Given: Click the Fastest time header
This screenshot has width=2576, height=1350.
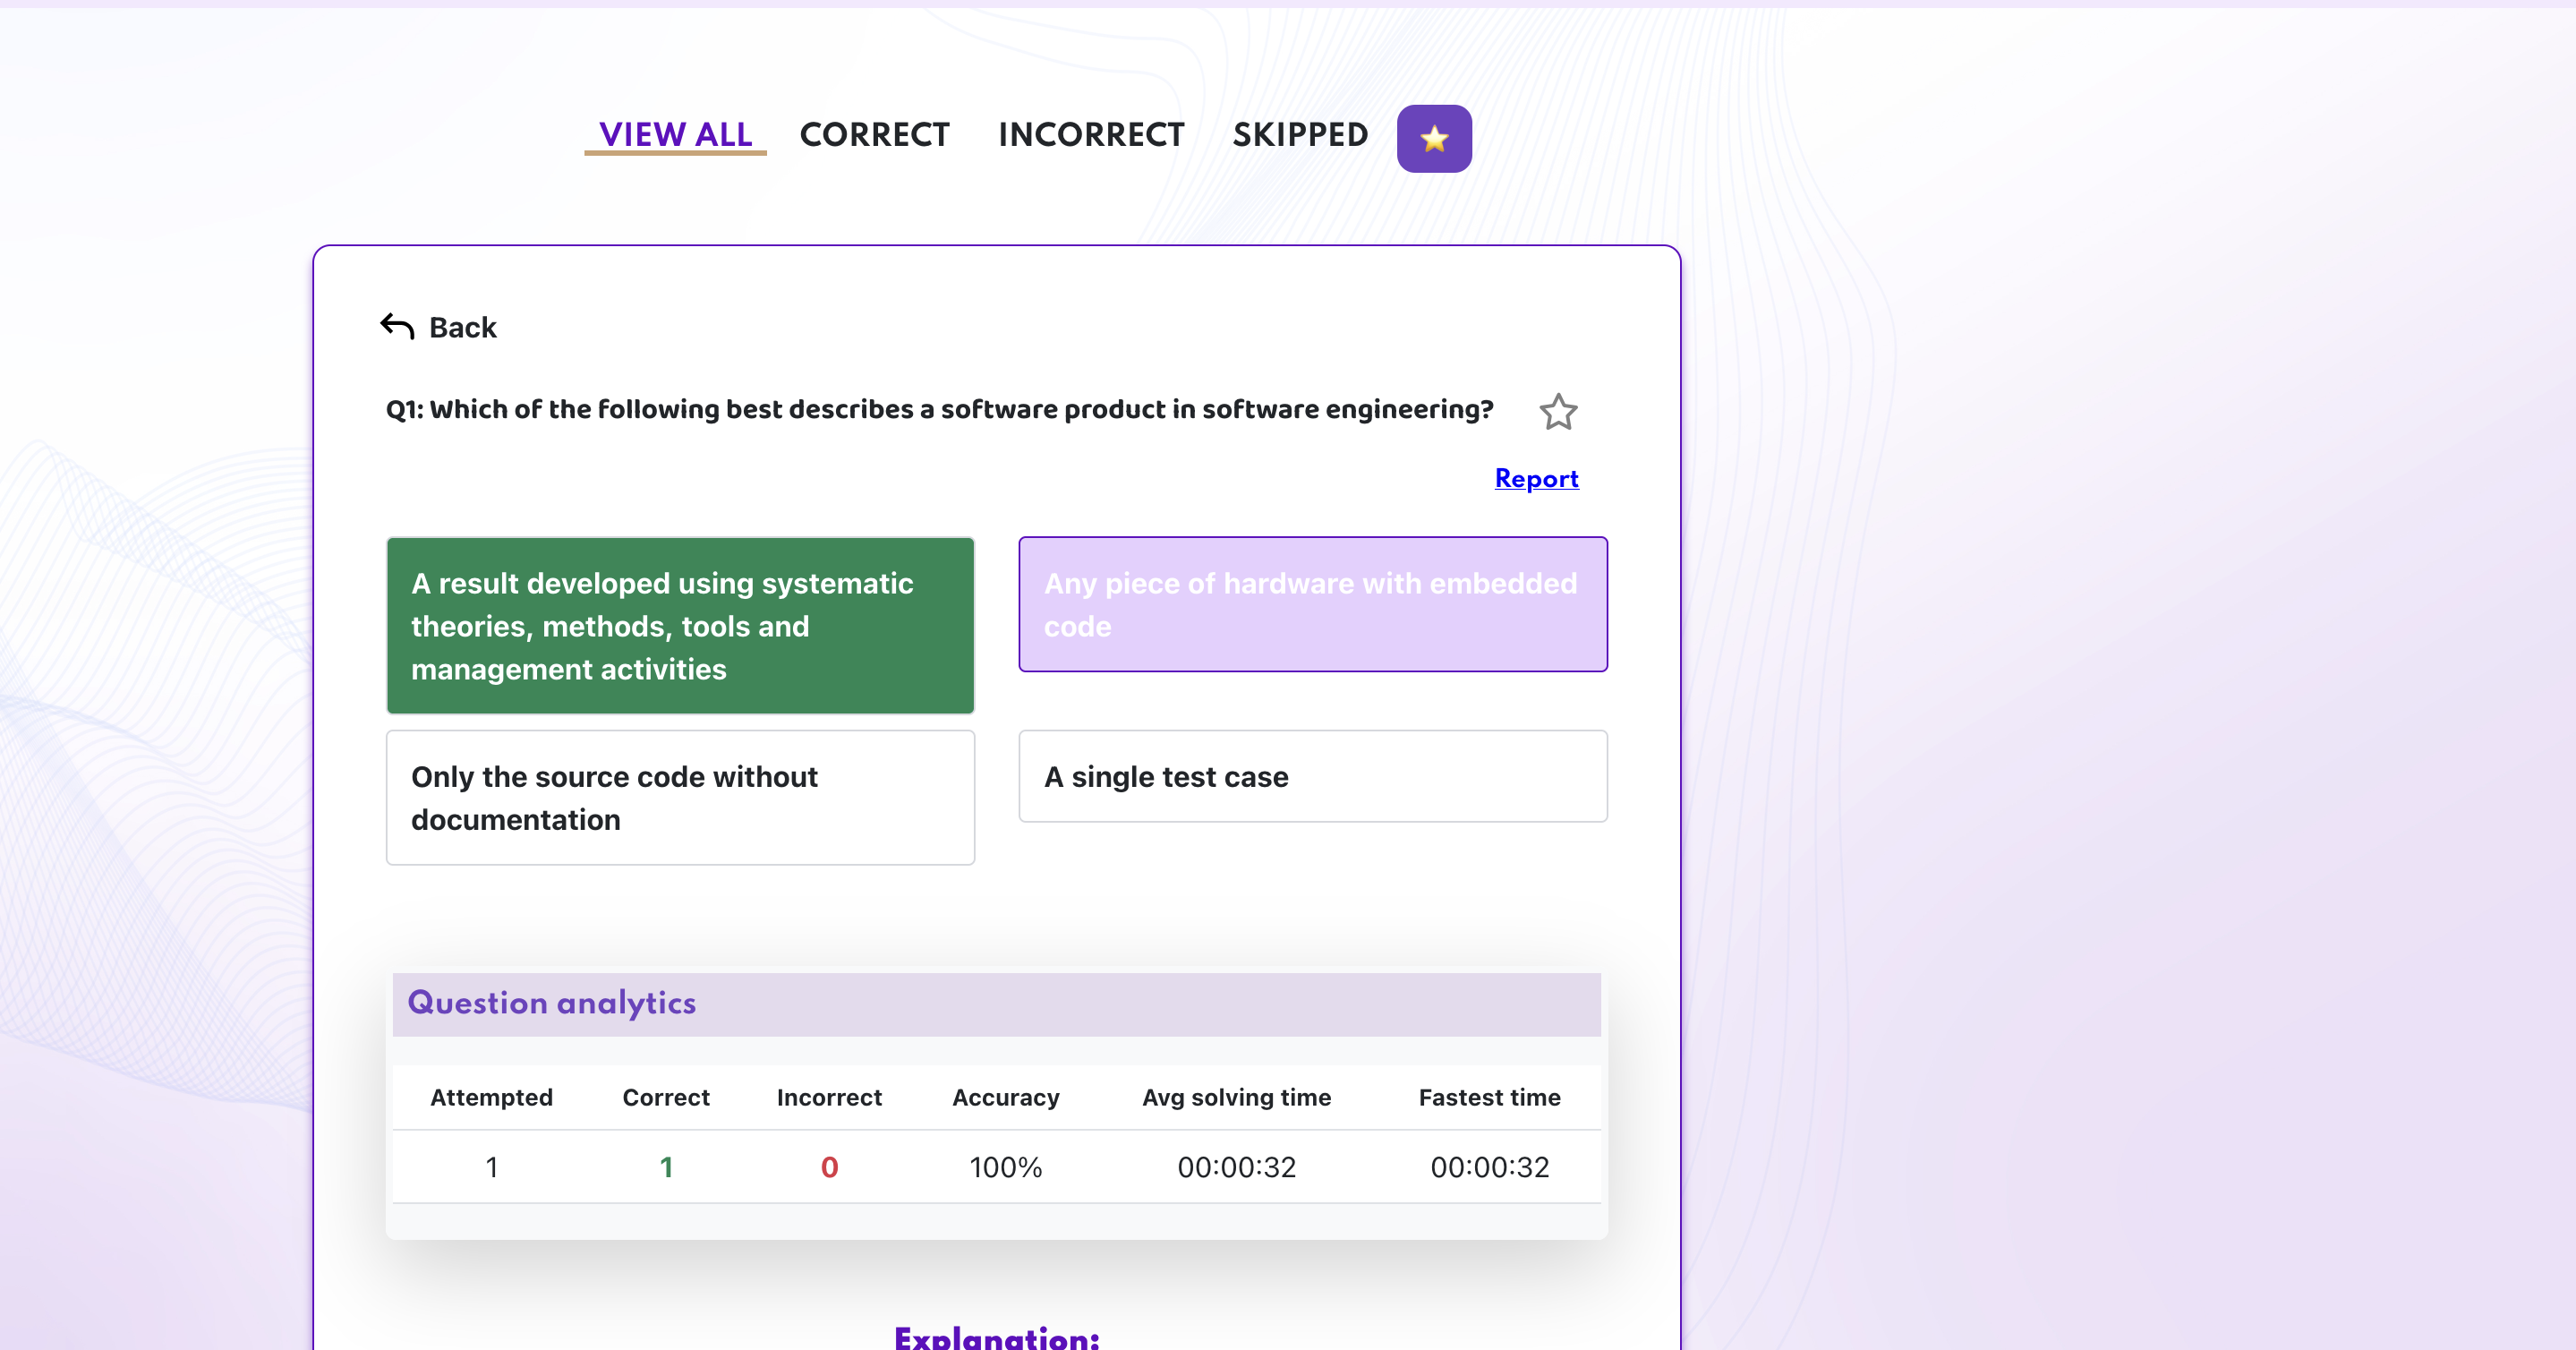Looking at the screenshot, I should click(1489, 1097).
